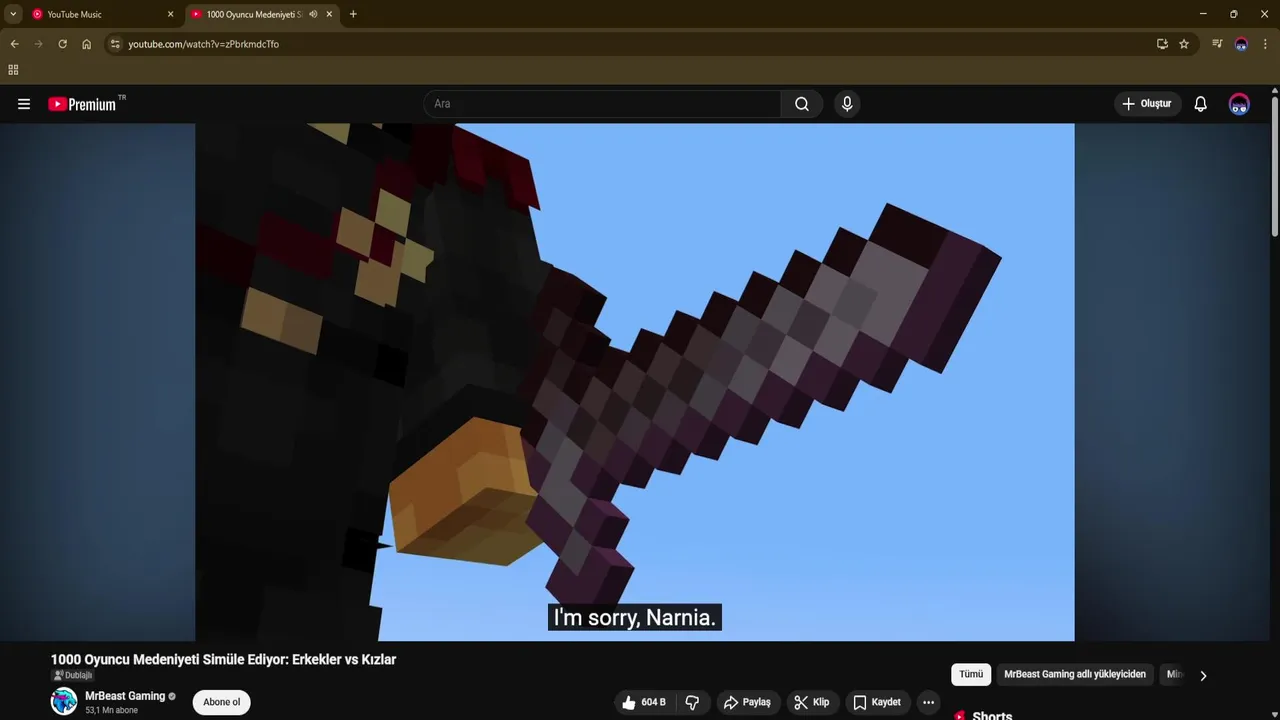Click the video player to pause
Screen dimensions: 1280x720
point(634,382)
